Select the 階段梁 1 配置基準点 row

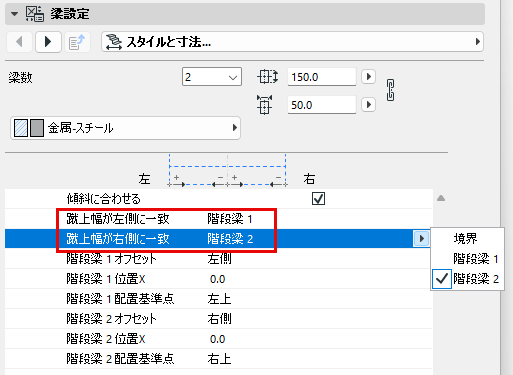coord(218,299)
